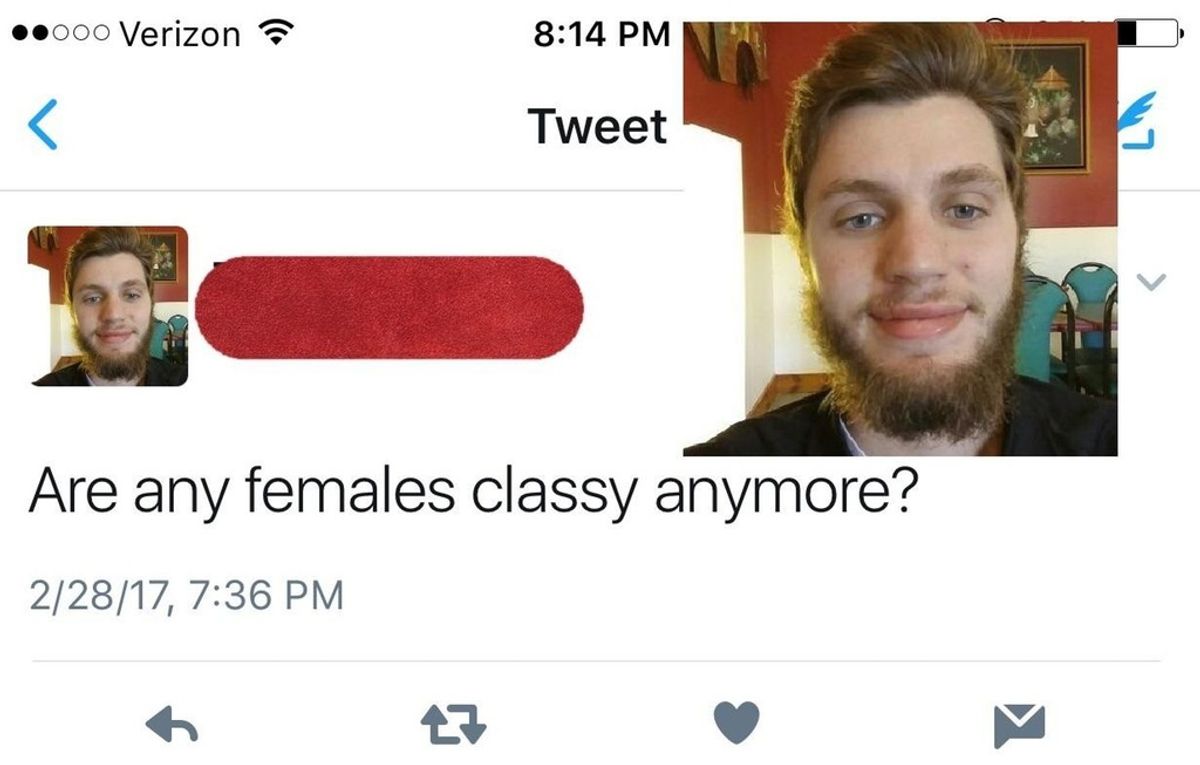Tap the signal strength dots

click(59, 34)
